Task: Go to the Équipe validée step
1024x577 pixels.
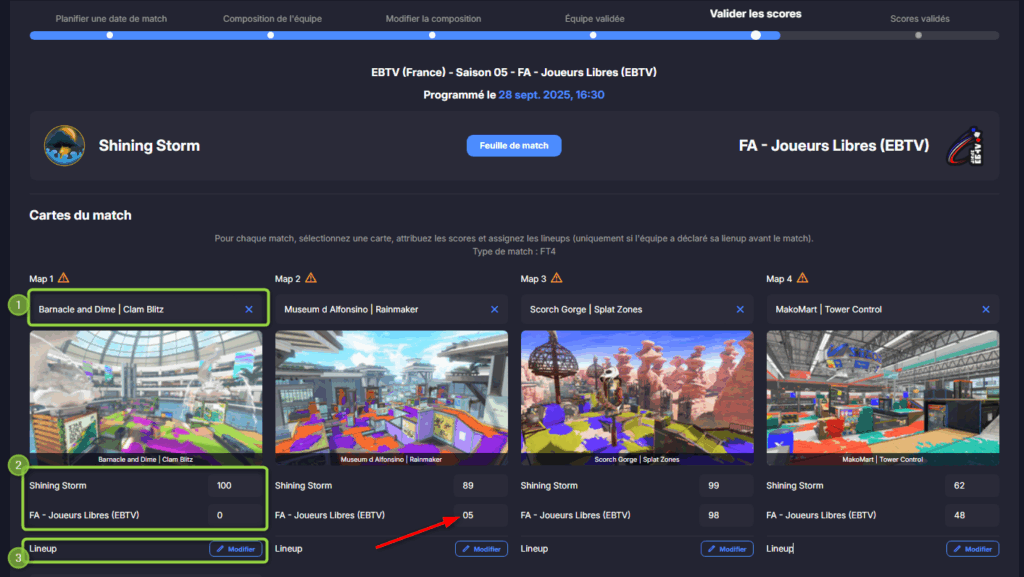Action: [x=593, y=19]
